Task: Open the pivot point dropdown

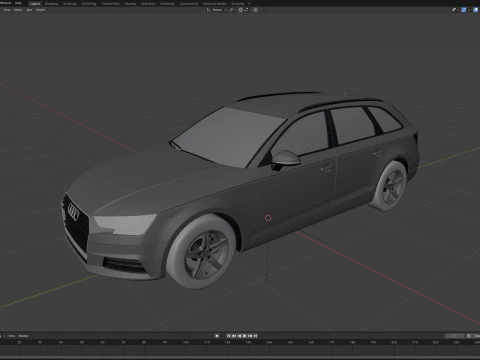Action: pyautogui.click(x=232, y=10)
